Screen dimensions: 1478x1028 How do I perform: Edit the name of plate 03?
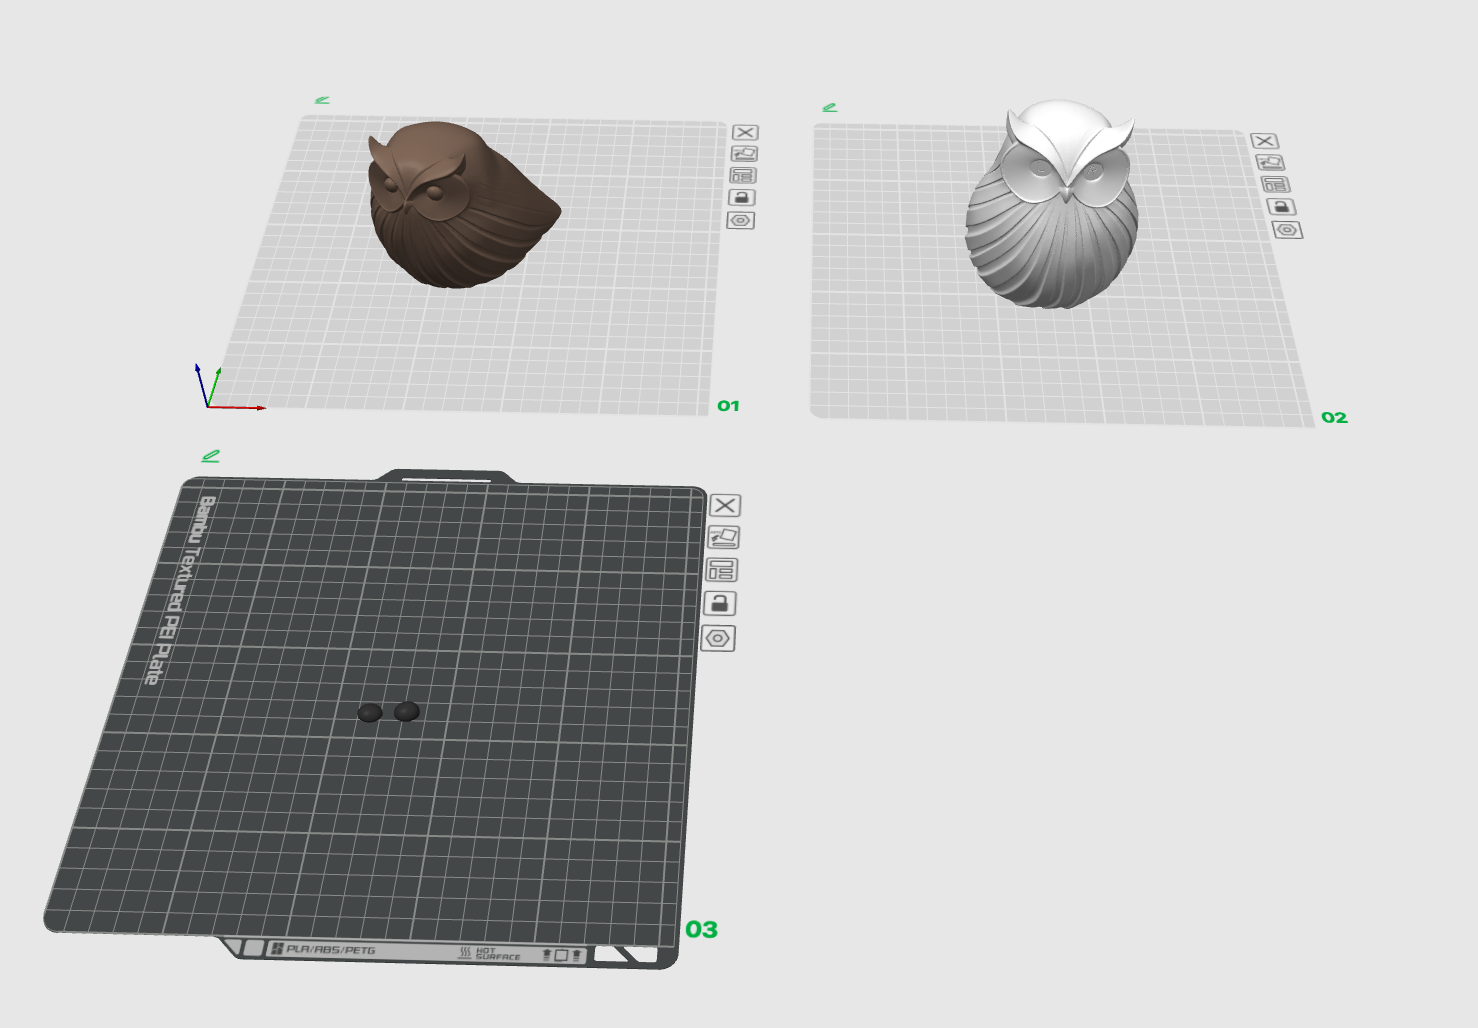pyautogui.click(x=210, y=456)
